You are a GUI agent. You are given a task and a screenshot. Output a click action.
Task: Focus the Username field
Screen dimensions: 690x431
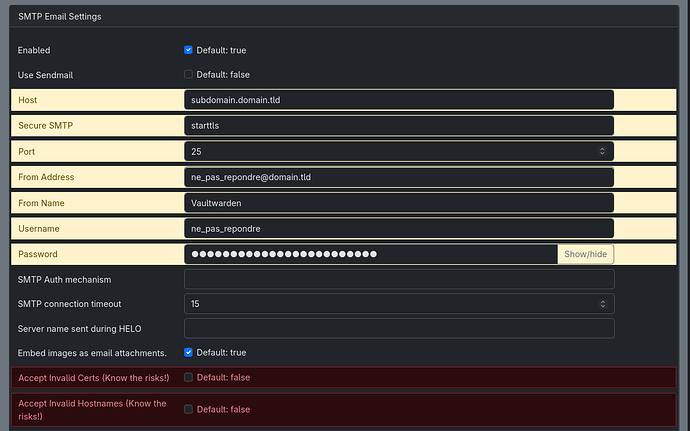click(398, 229)
